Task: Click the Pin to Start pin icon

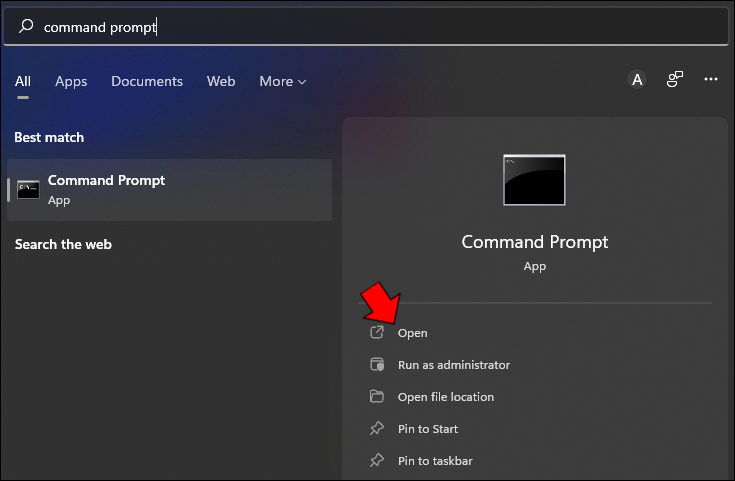Action: [377, 429]
